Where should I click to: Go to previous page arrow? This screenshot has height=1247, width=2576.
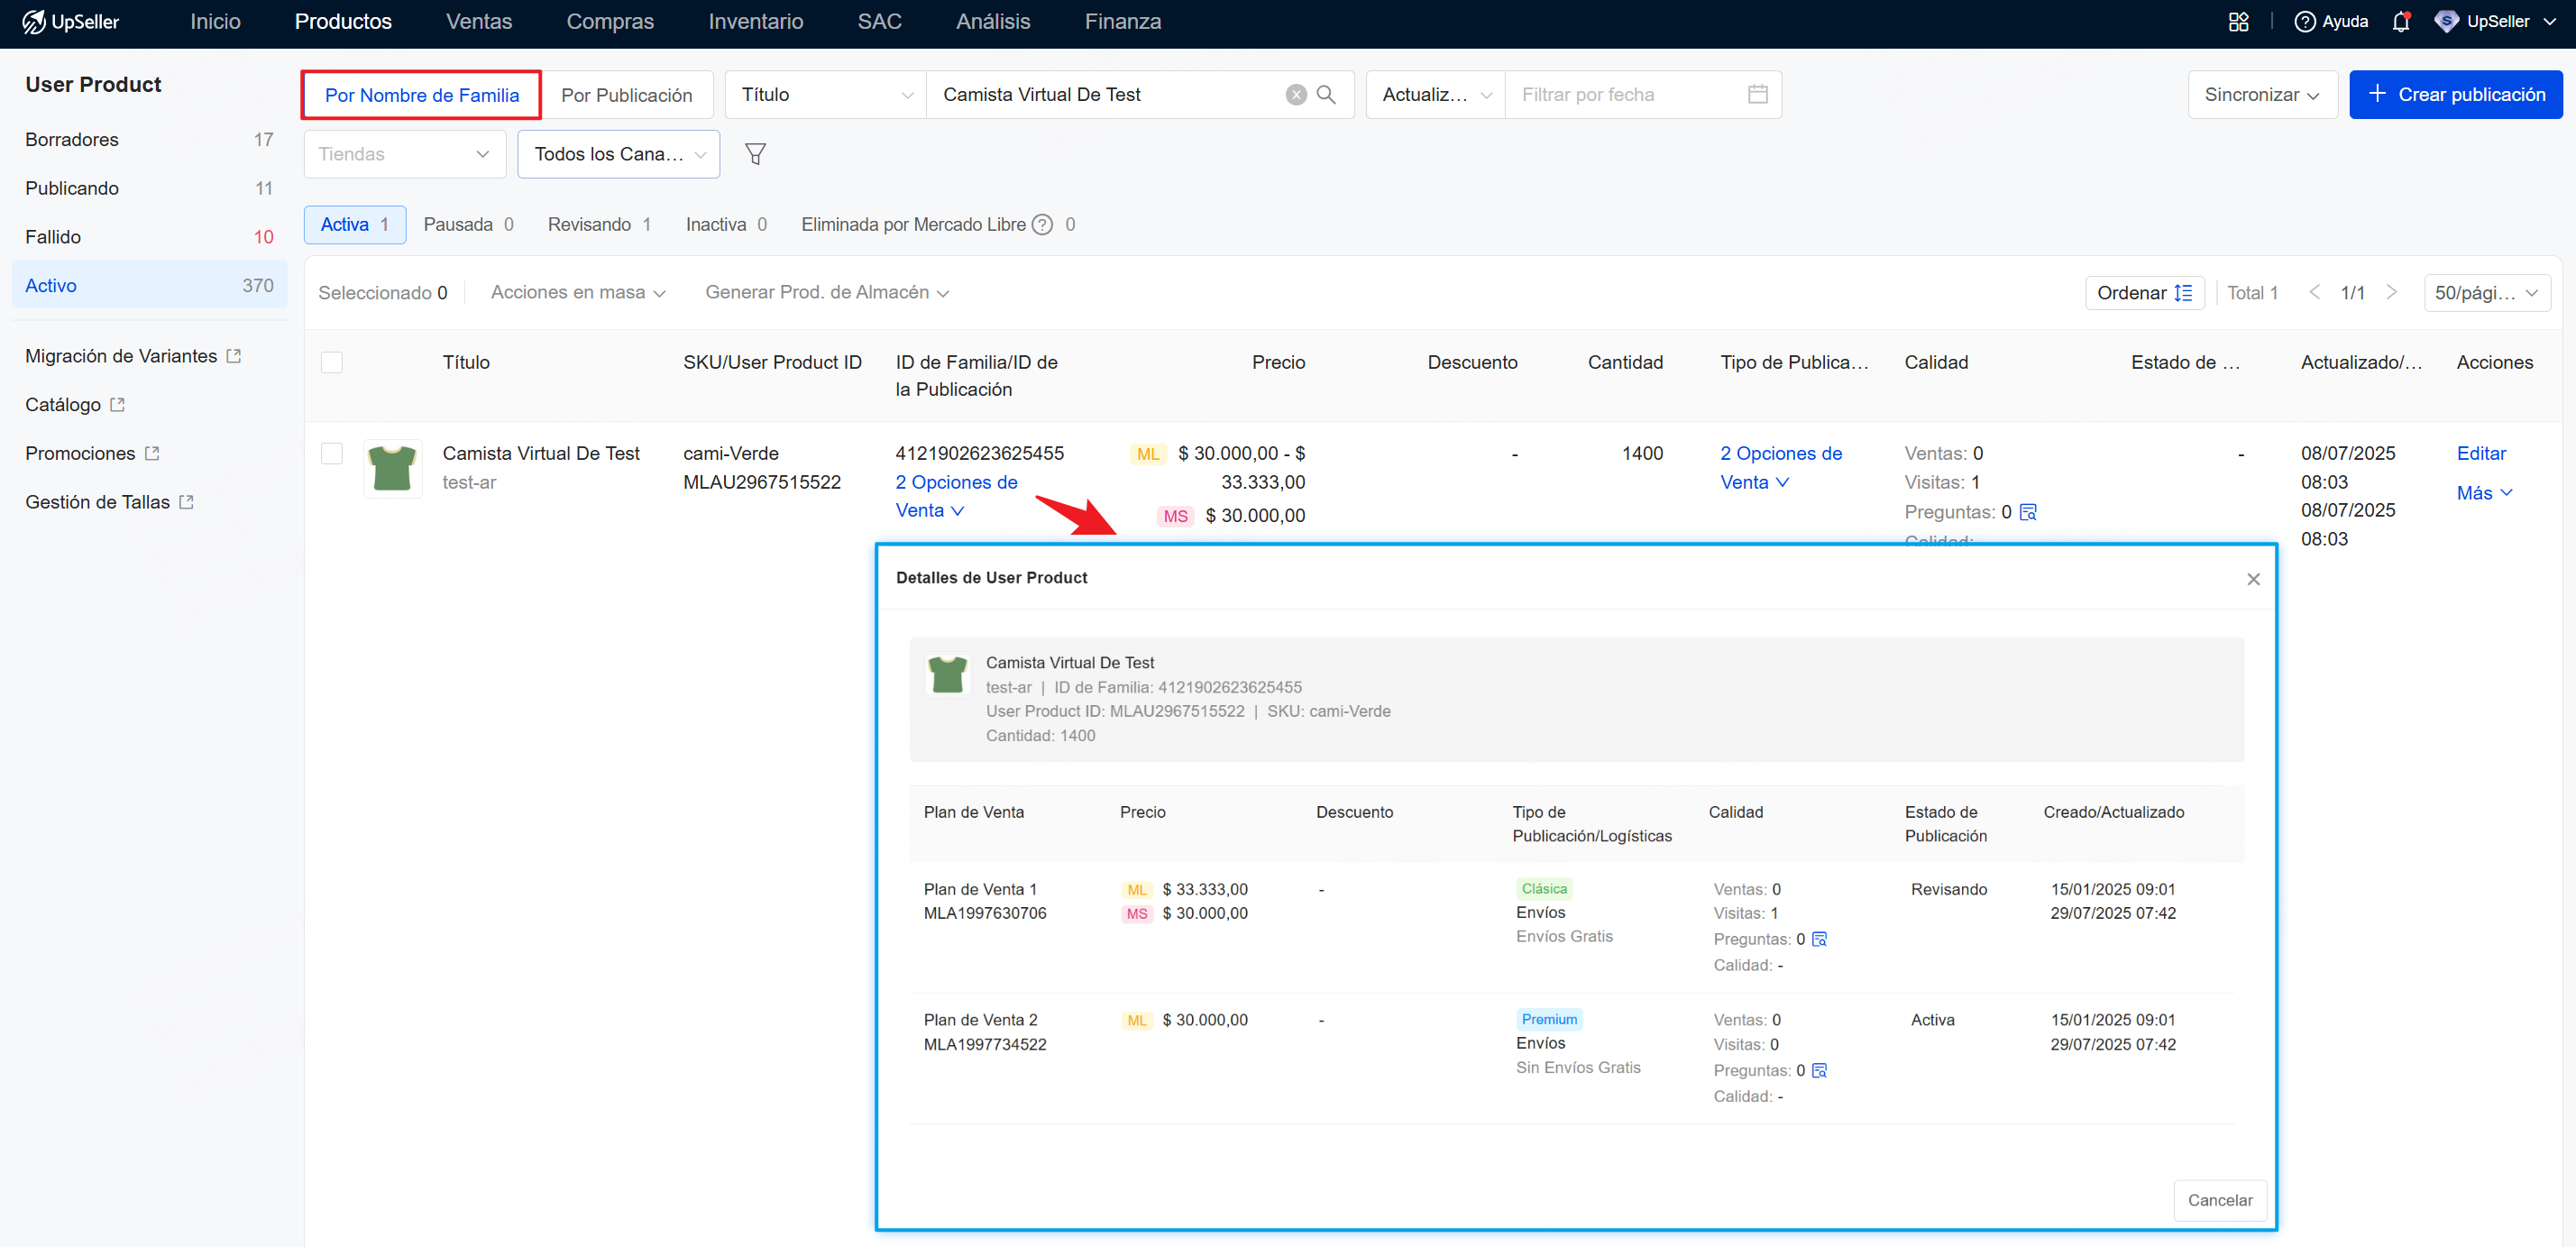click(2314, 293)
